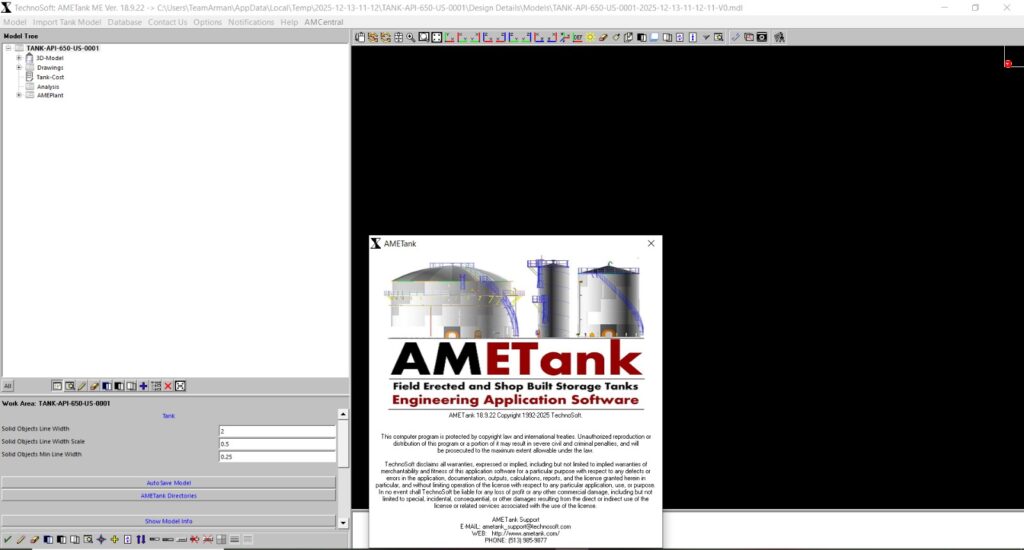
Task: Click the properties panel scroll-down arrow
Action: click(343, 523)
